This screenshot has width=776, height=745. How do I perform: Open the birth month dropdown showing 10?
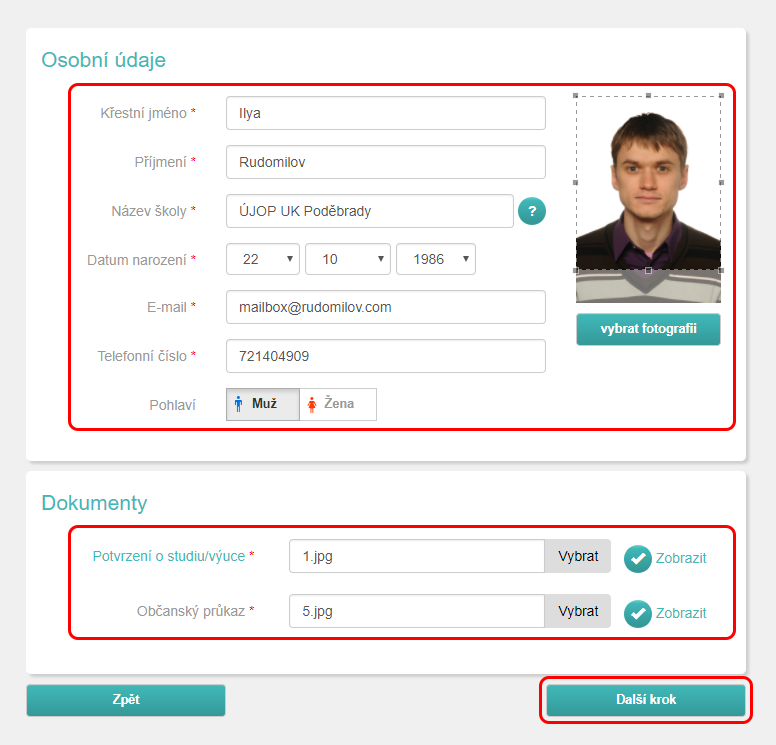[x=348, y=259]
